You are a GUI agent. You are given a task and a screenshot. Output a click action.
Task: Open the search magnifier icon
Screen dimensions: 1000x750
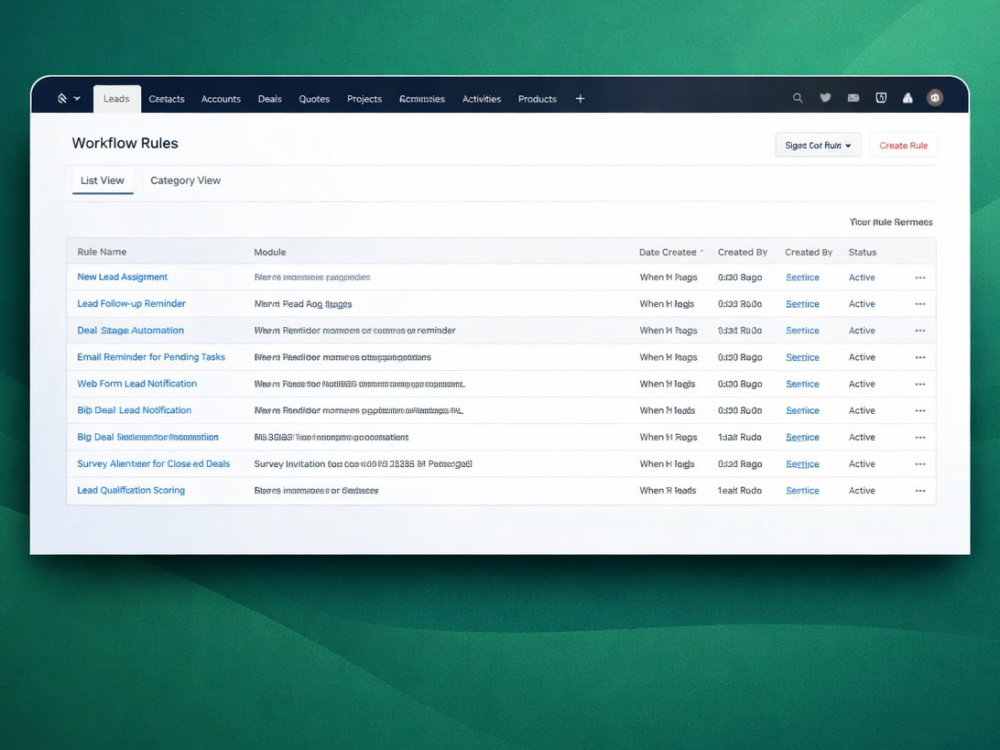click(x=797, y=98)
